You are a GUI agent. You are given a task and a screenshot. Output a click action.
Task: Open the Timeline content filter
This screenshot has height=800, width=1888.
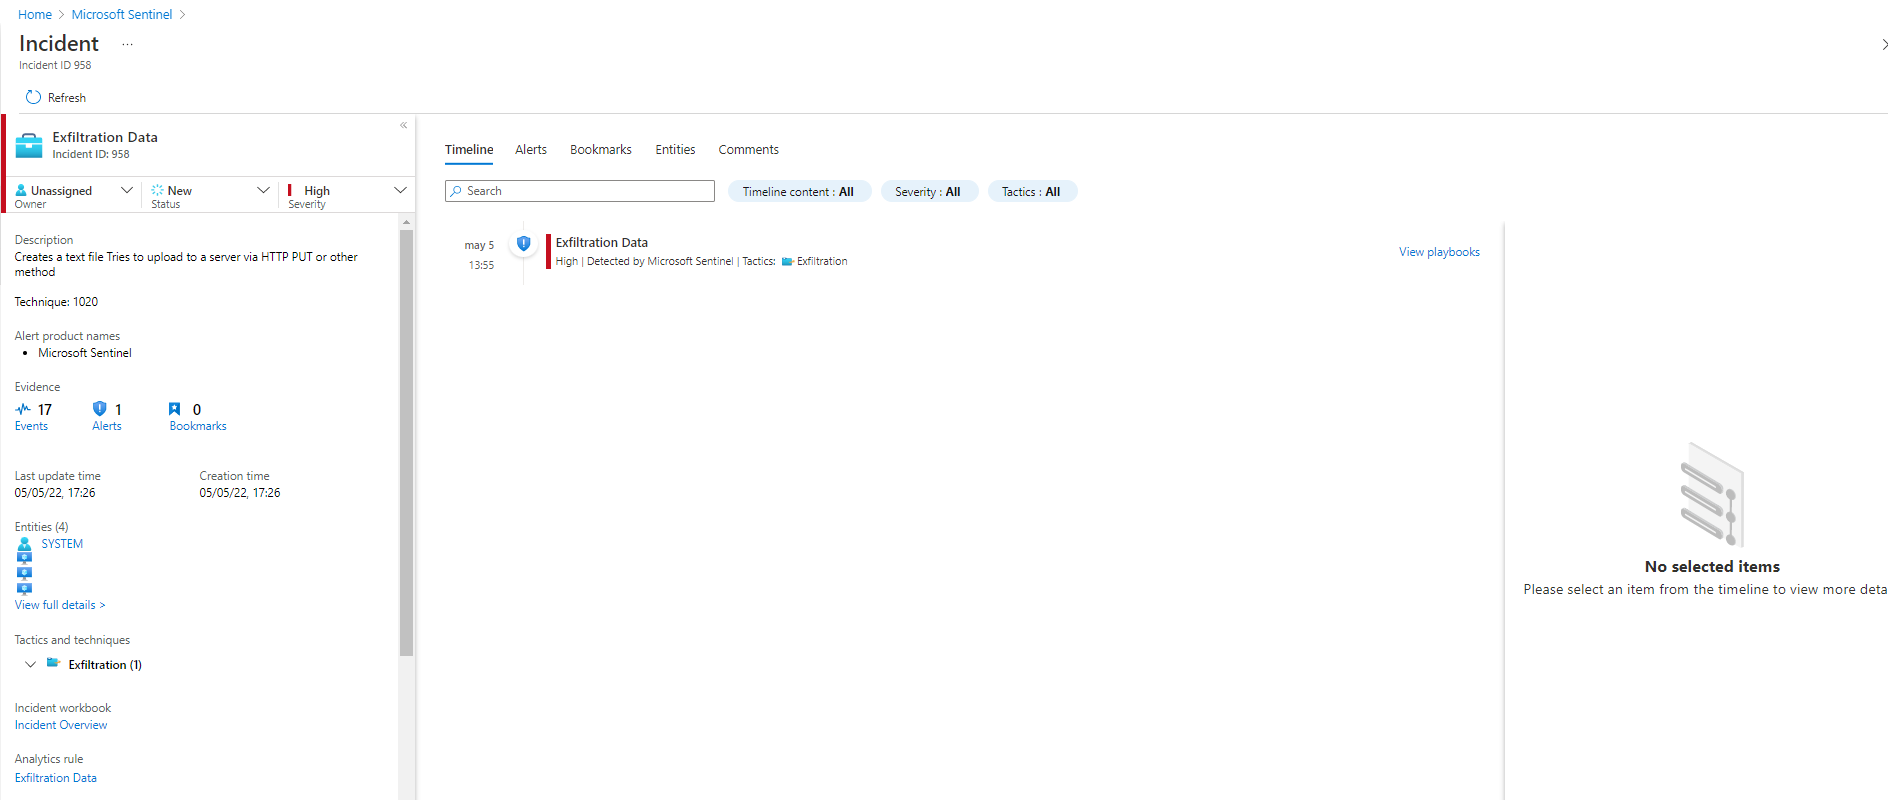click(x=798, y=191)
